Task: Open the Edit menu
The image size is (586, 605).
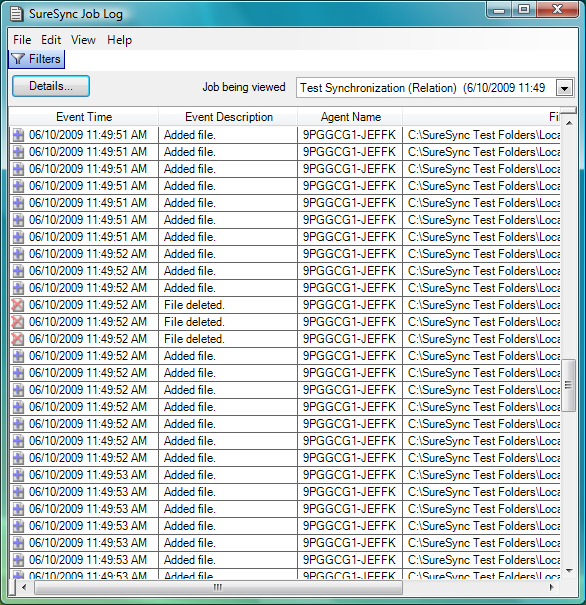Action: click(x=51, y=40)
